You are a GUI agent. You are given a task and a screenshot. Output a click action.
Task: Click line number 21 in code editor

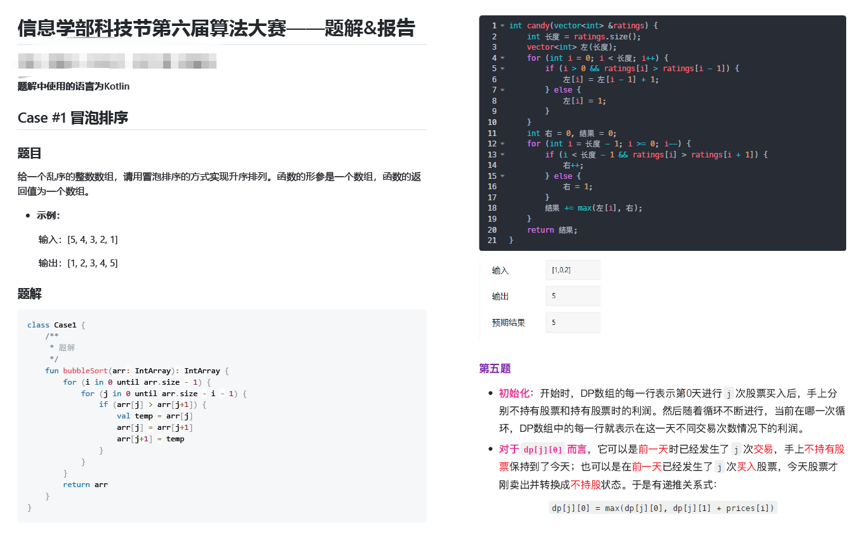click(x=492, y=240)
